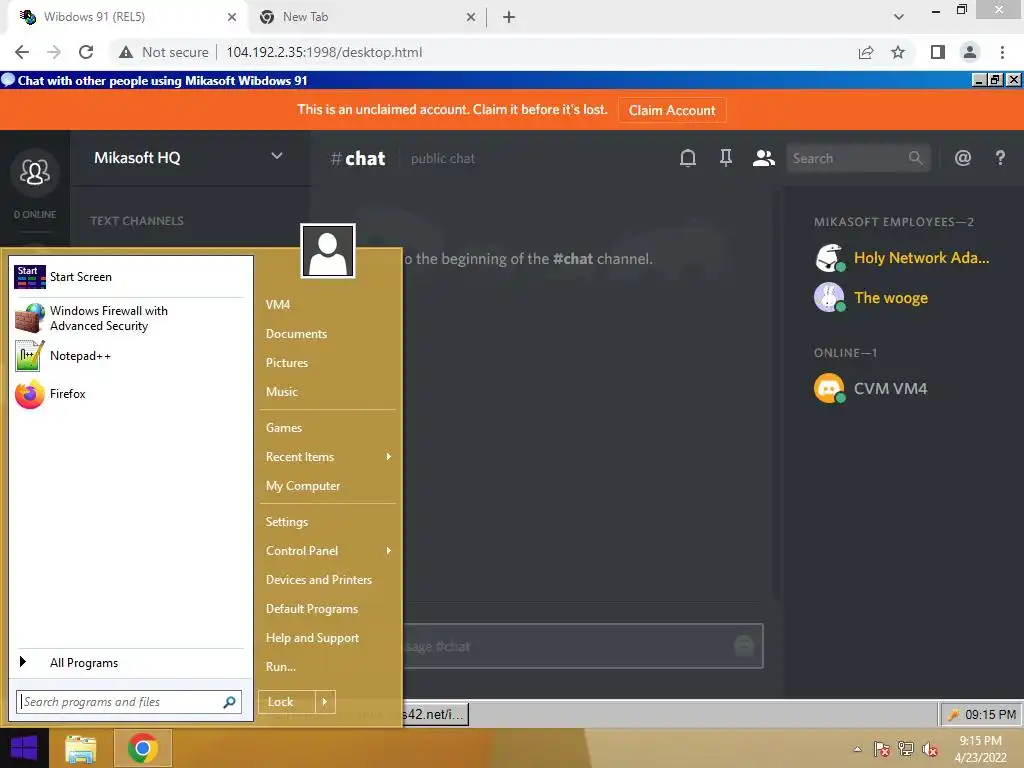Launch Windows Firewall with Advanced Security

[129, 318]
